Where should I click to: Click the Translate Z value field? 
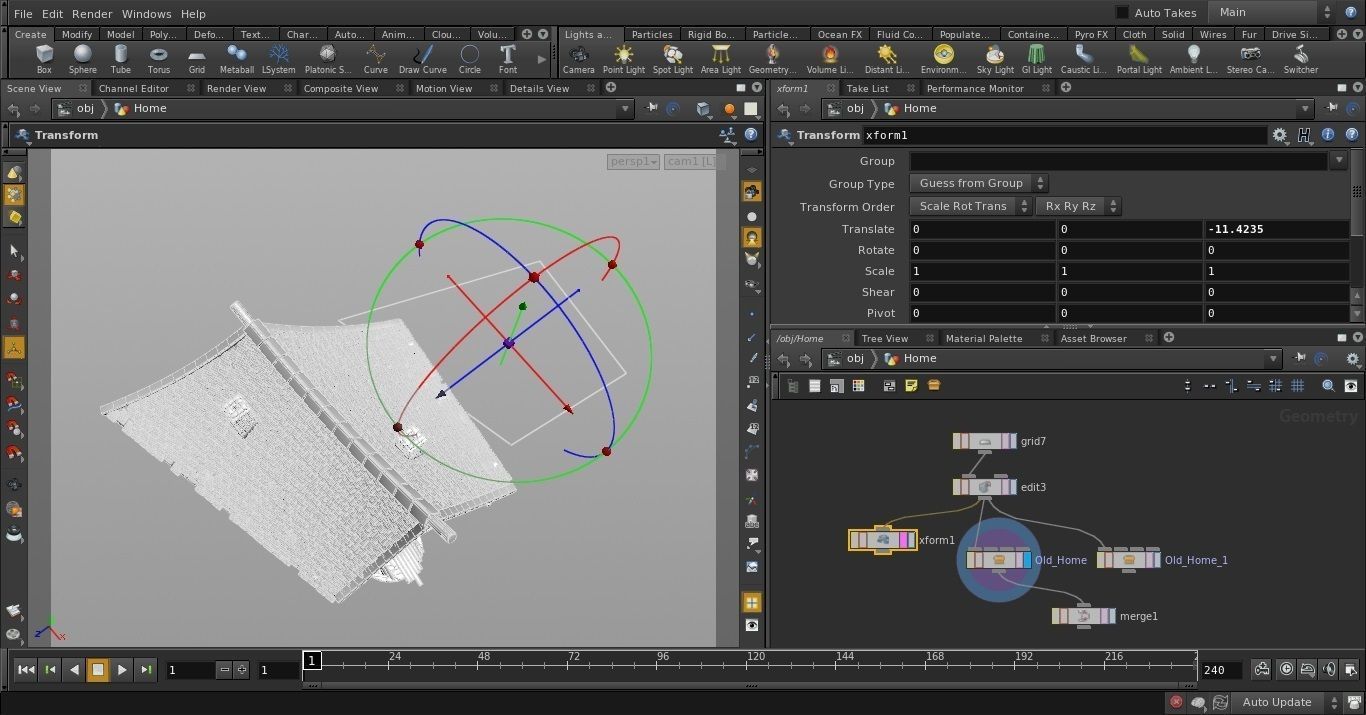[x=1277, y=229]
